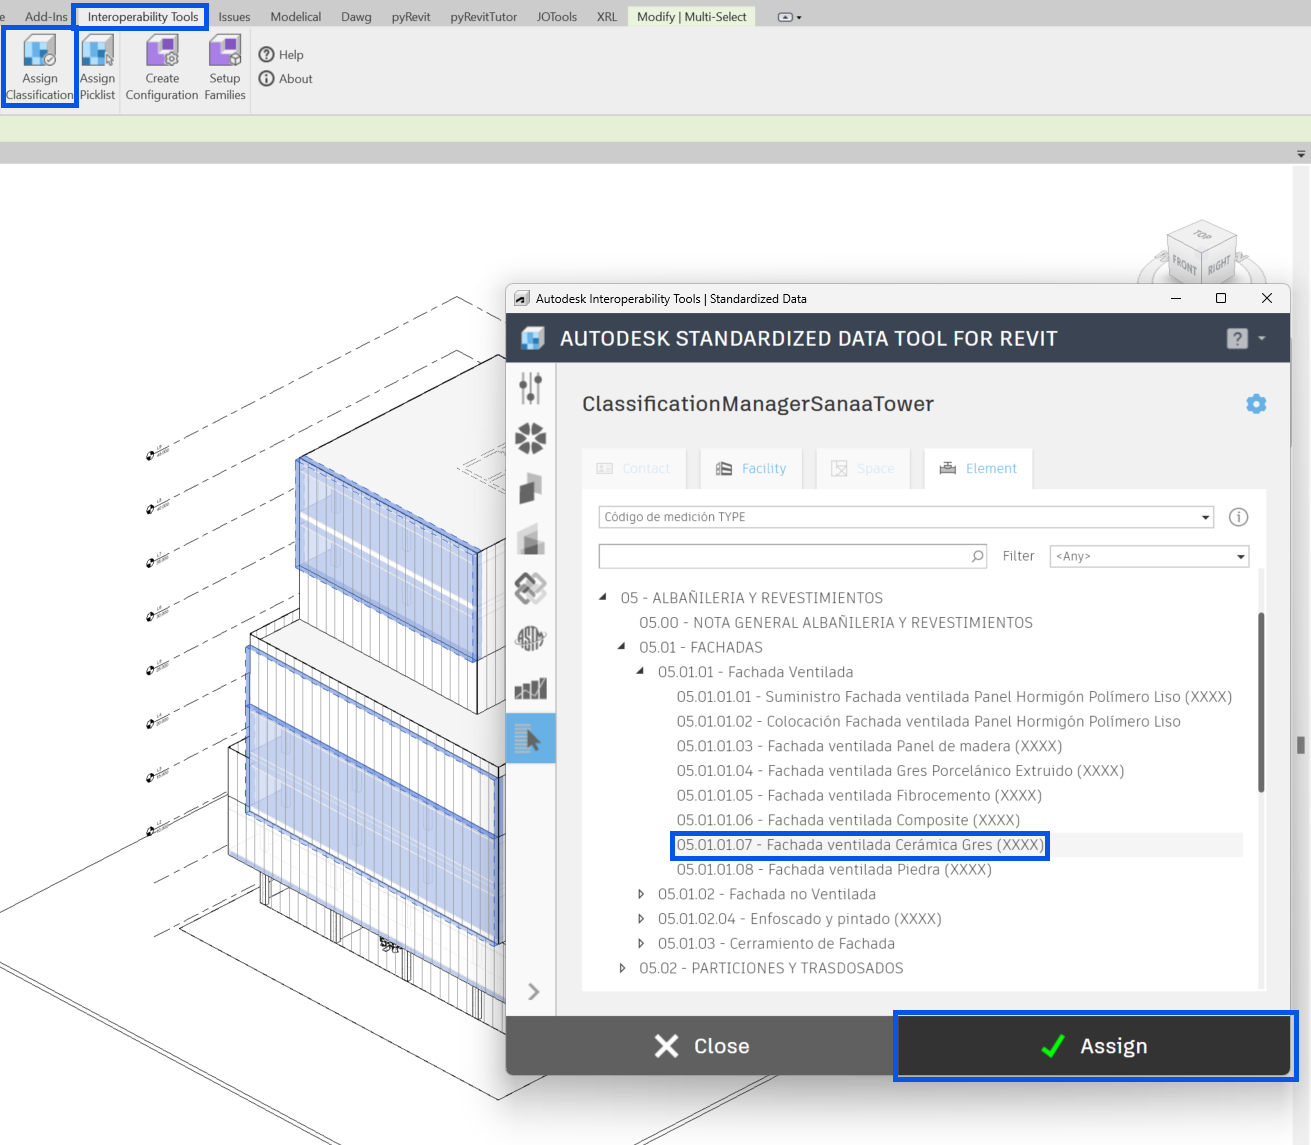The width and height of the screenshot is (1311, 1145).
Task: Click into the classification search field
Action: tap(783, 556)
